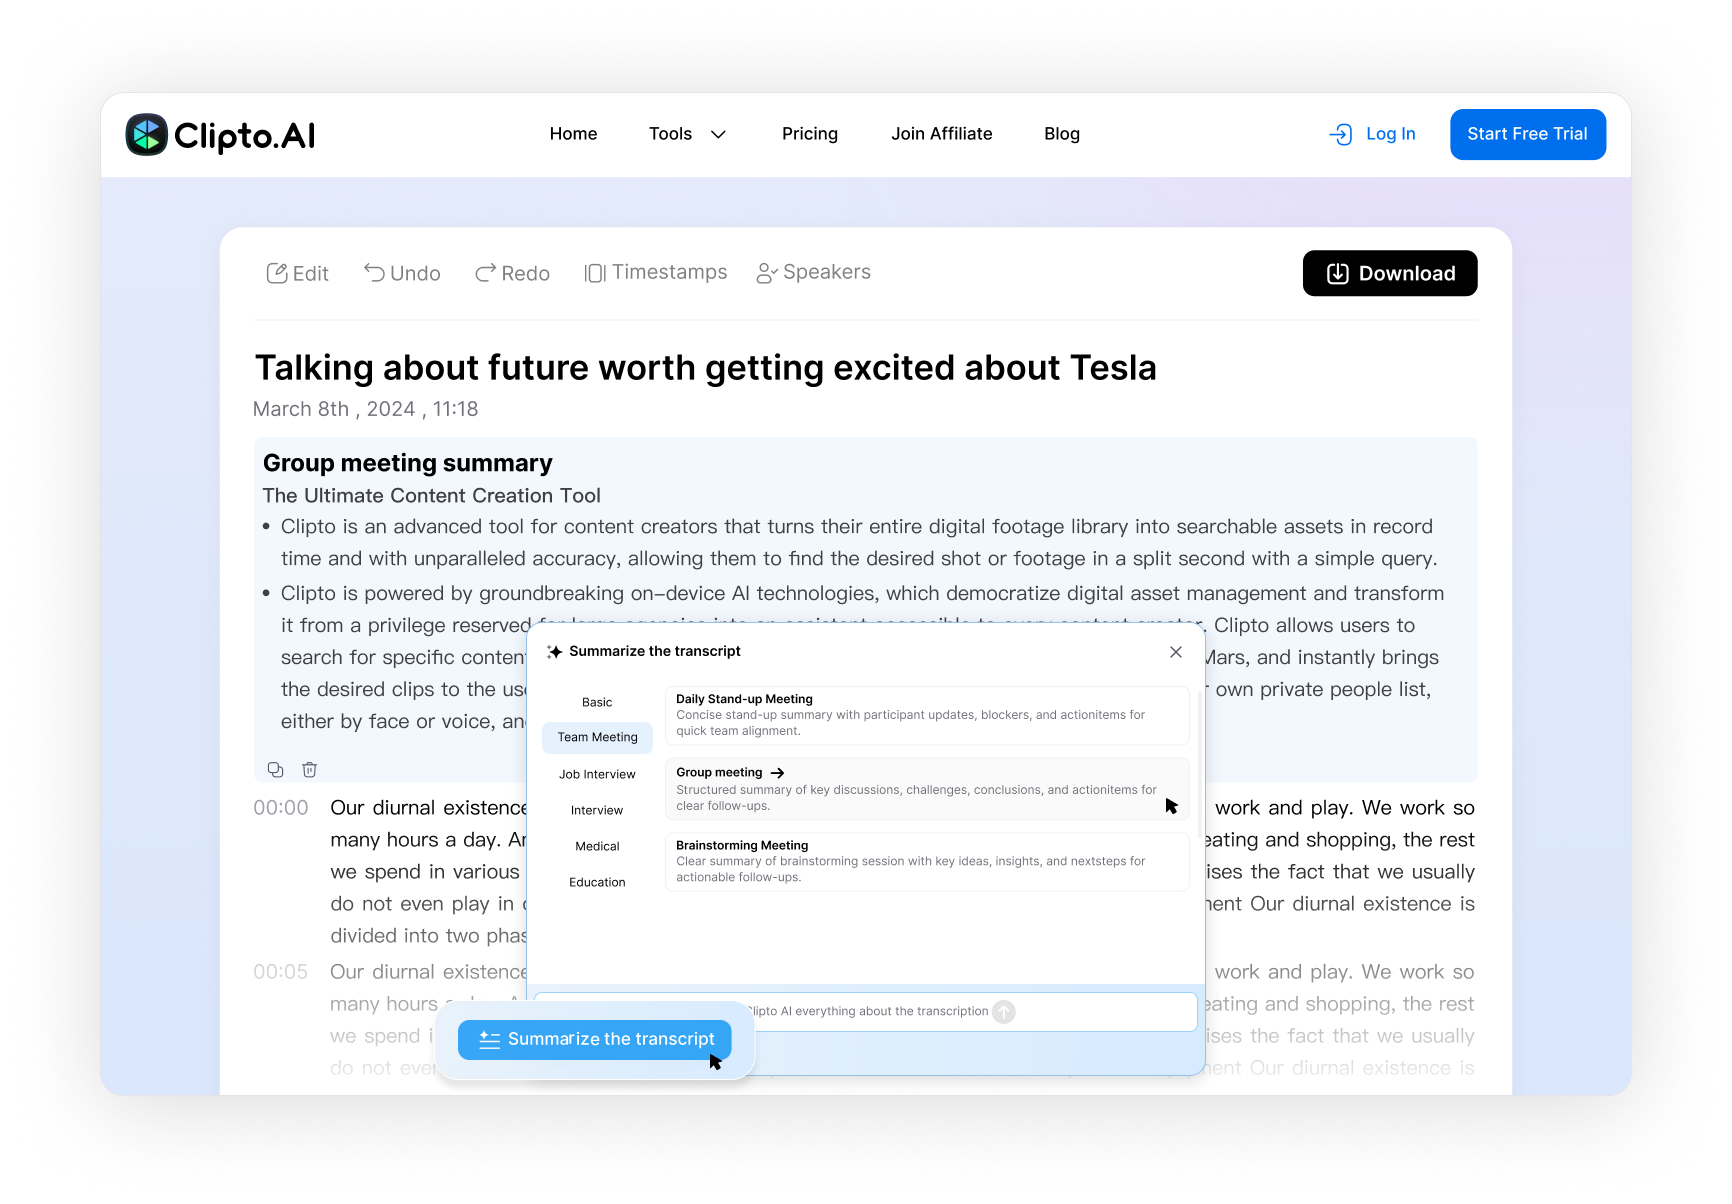This screenshot has width=1732, height=1204.
Task: Click the Log In link
Action: coord(1372,134)
